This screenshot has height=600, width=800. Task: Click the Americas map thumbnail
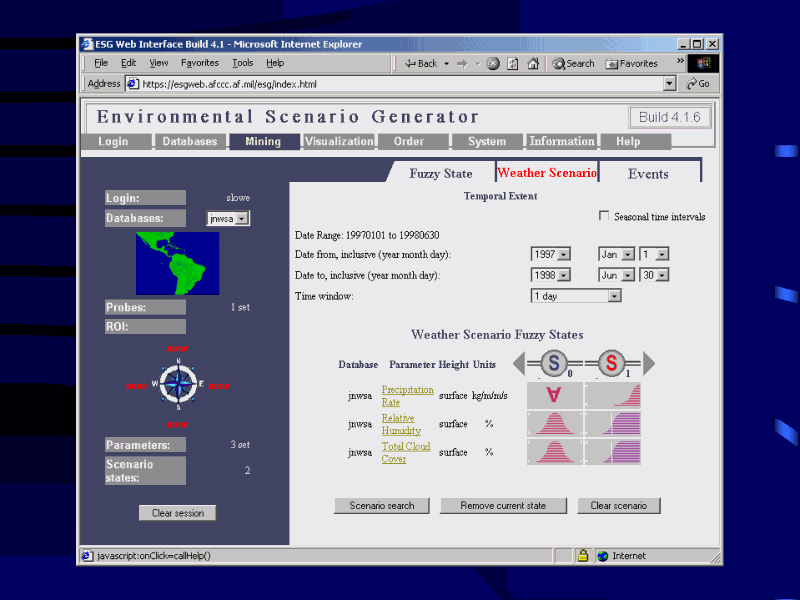177,263
